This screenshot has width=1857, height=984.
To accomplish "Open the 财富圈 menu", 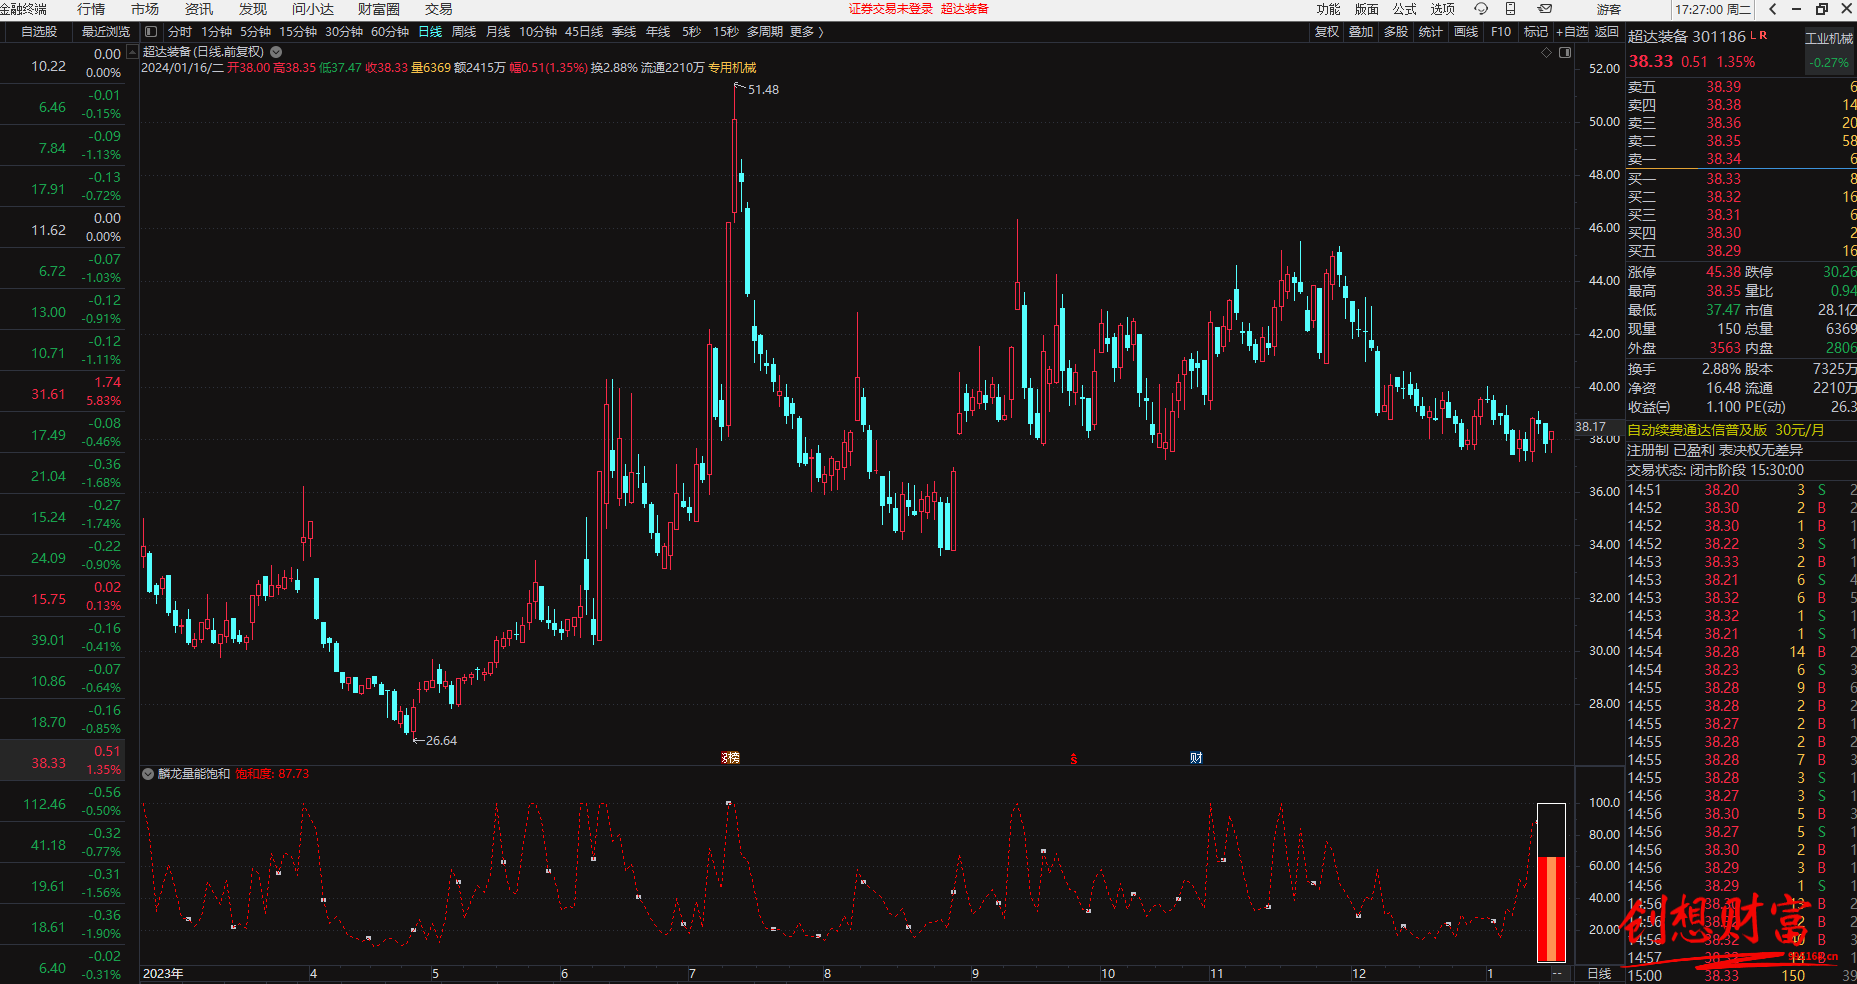I will point(379,9).
